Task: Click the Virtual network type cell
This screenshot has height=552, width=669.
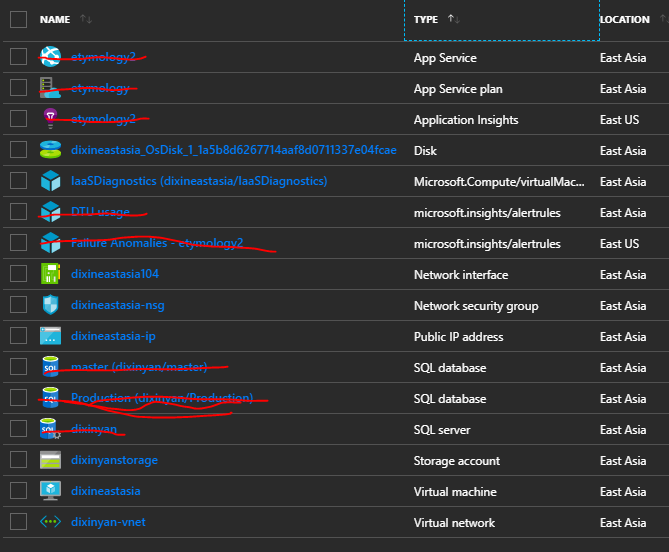Action: point(454,523)
